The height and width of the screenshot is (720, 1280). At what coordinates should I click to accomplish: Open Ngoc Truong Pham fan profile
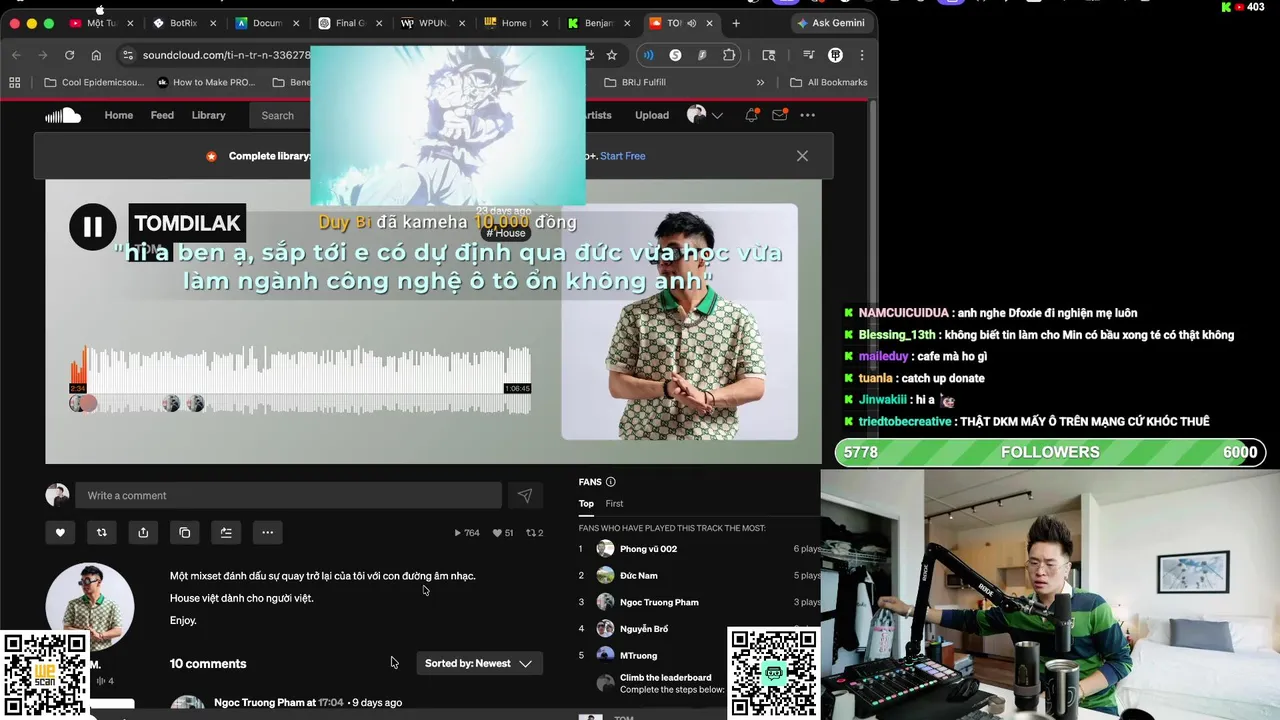[x=659, y=602]
